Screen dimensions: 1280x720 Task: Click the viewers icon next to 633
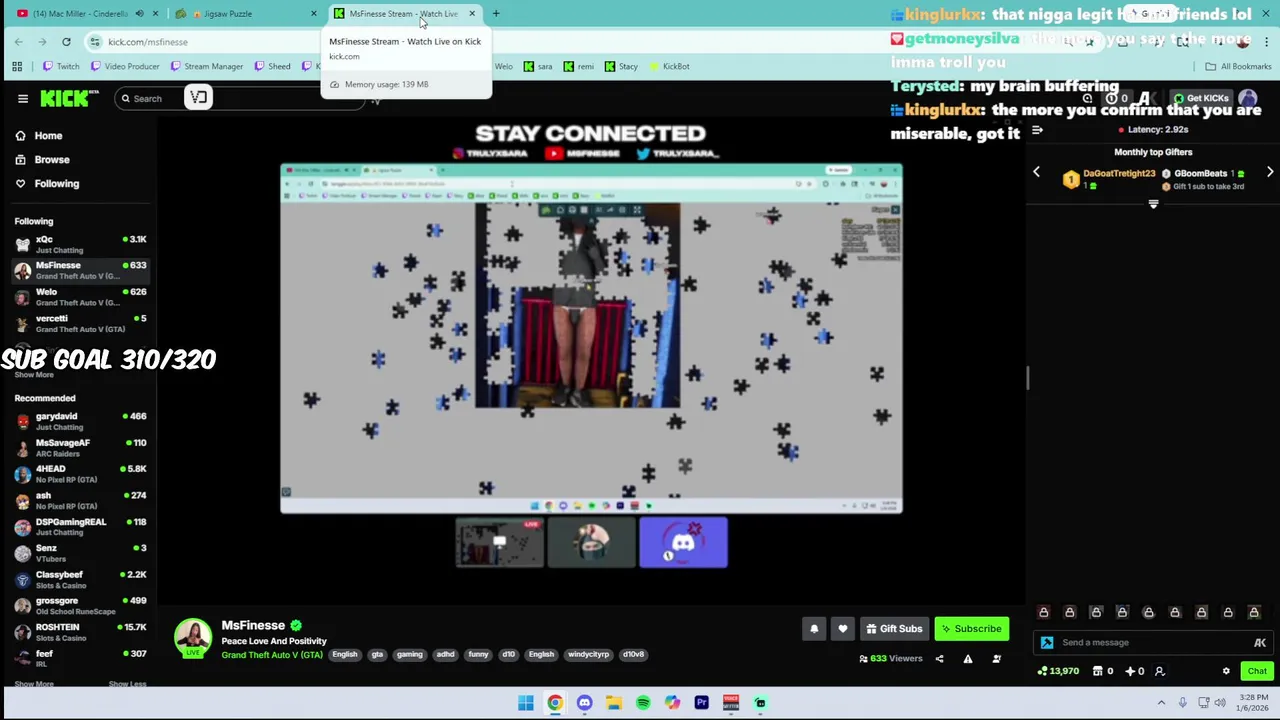[864, 659]
